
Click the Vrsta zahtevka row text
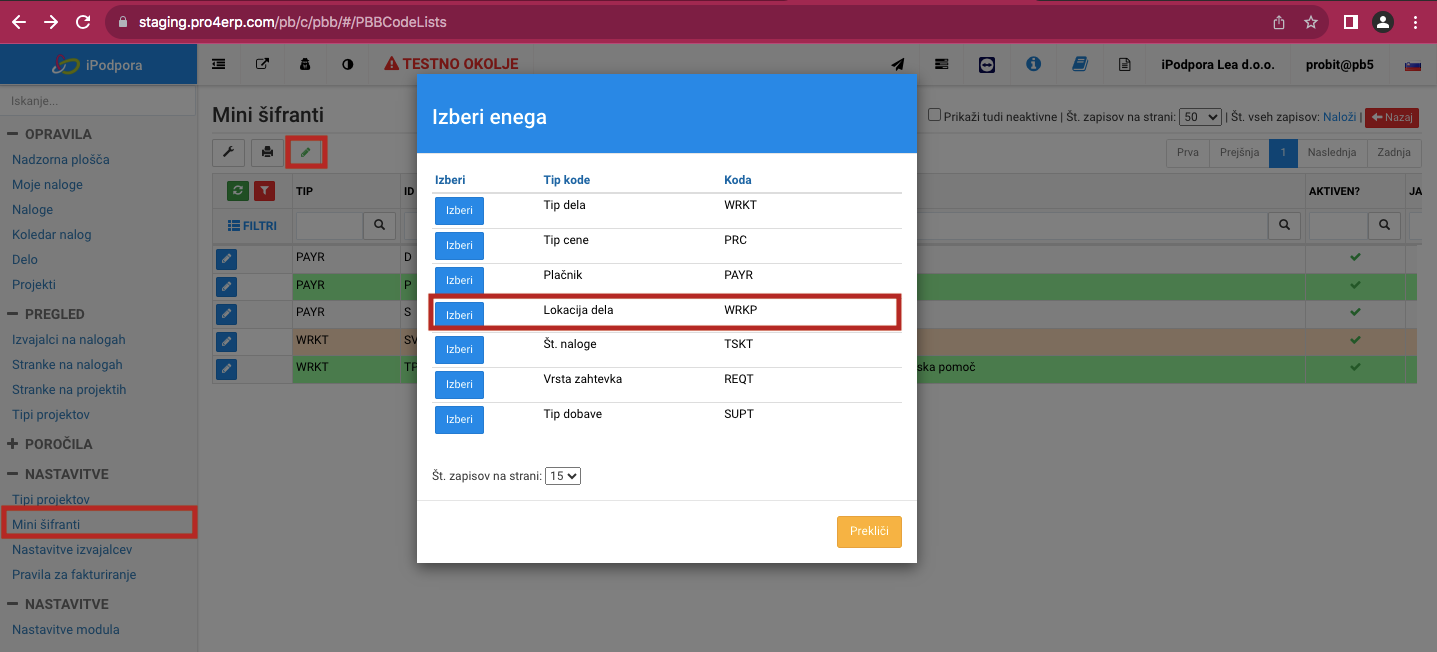(583, 379)
